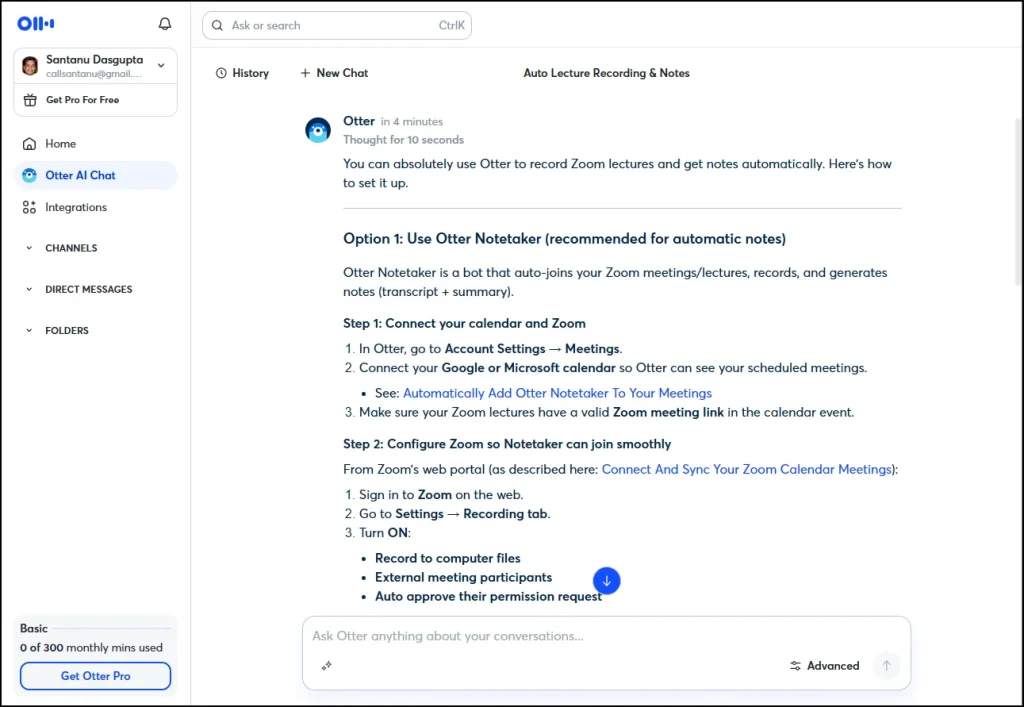Click the chat vertical scrollbar

click(x=1019, y=202)
